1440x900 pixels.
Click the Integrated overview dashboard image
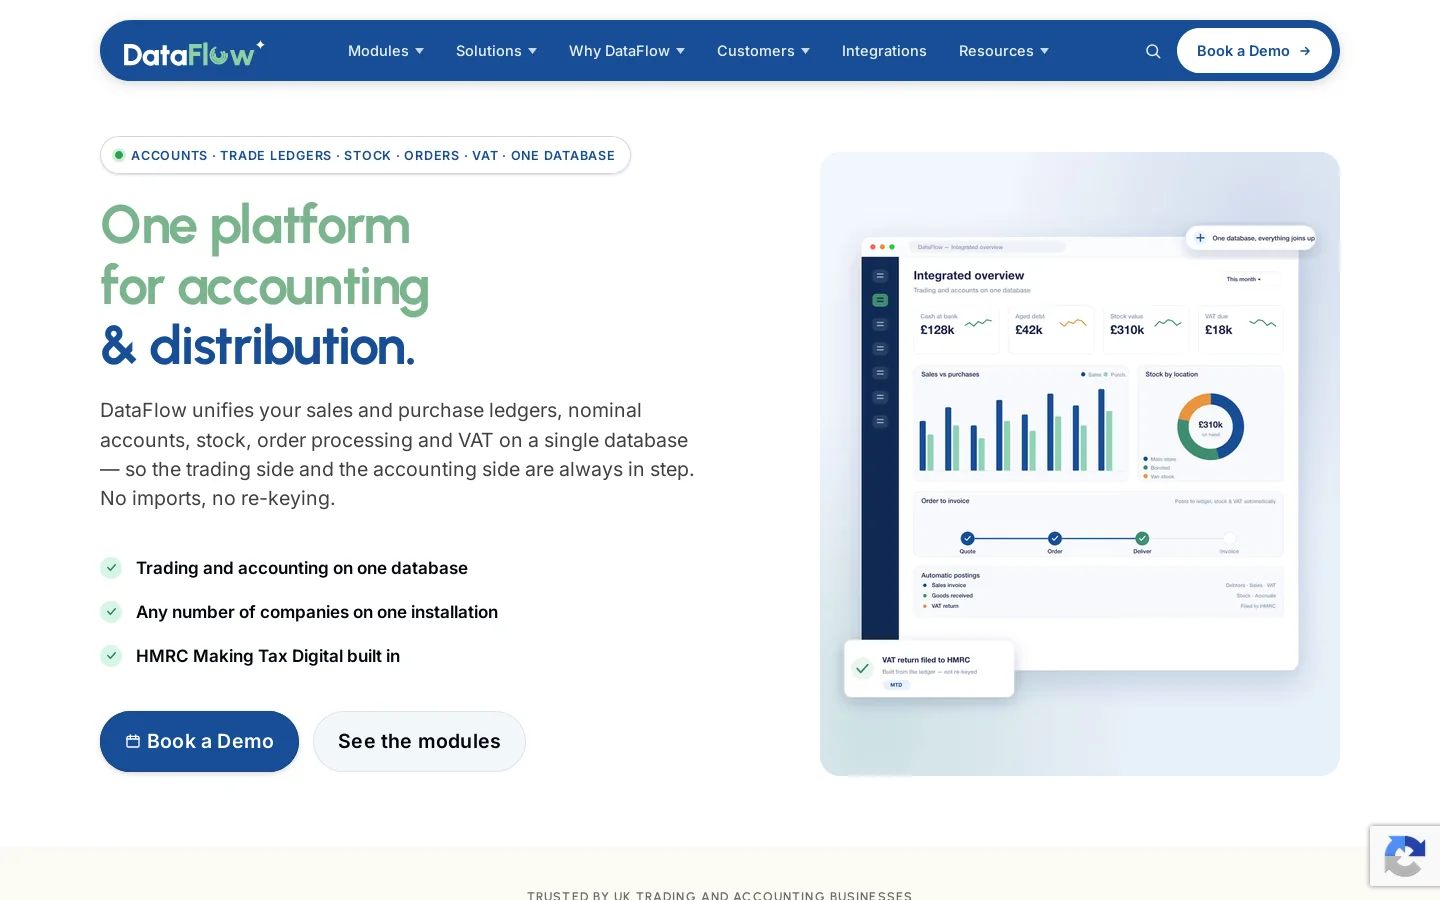click(x=1080, y=464)
